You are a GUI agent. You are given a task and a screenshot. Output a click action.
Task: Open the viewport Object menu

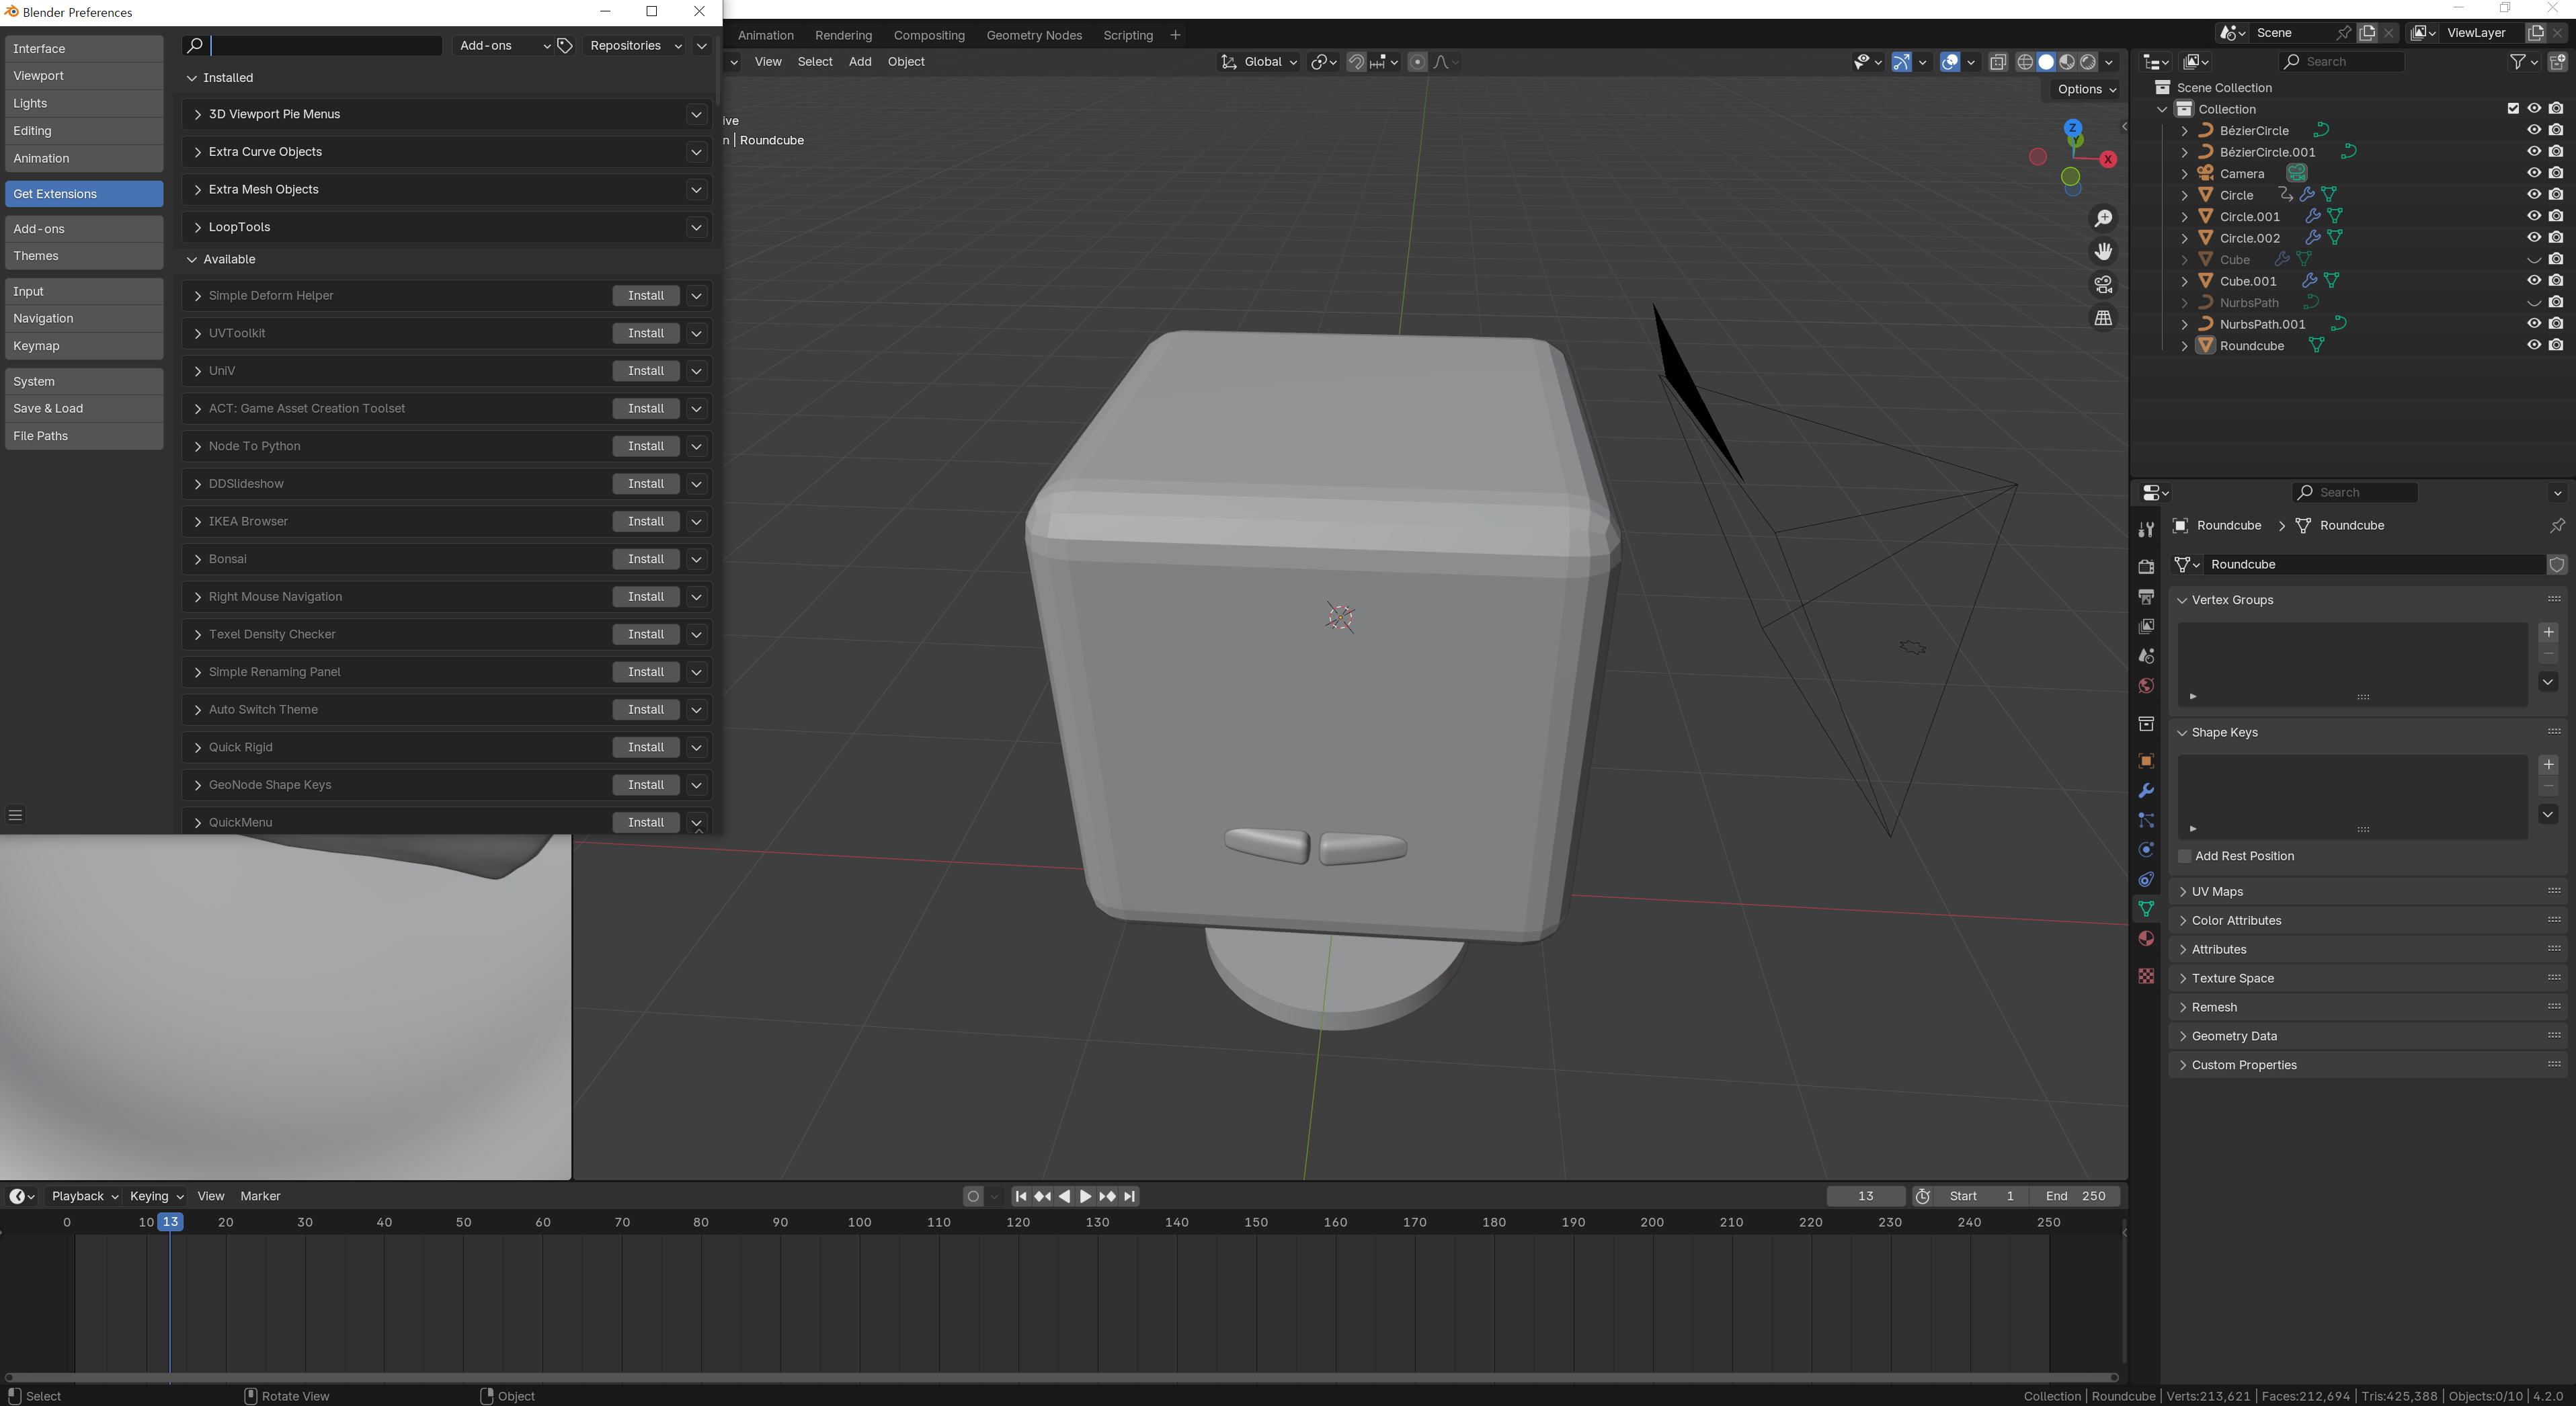tap(906, 62)
